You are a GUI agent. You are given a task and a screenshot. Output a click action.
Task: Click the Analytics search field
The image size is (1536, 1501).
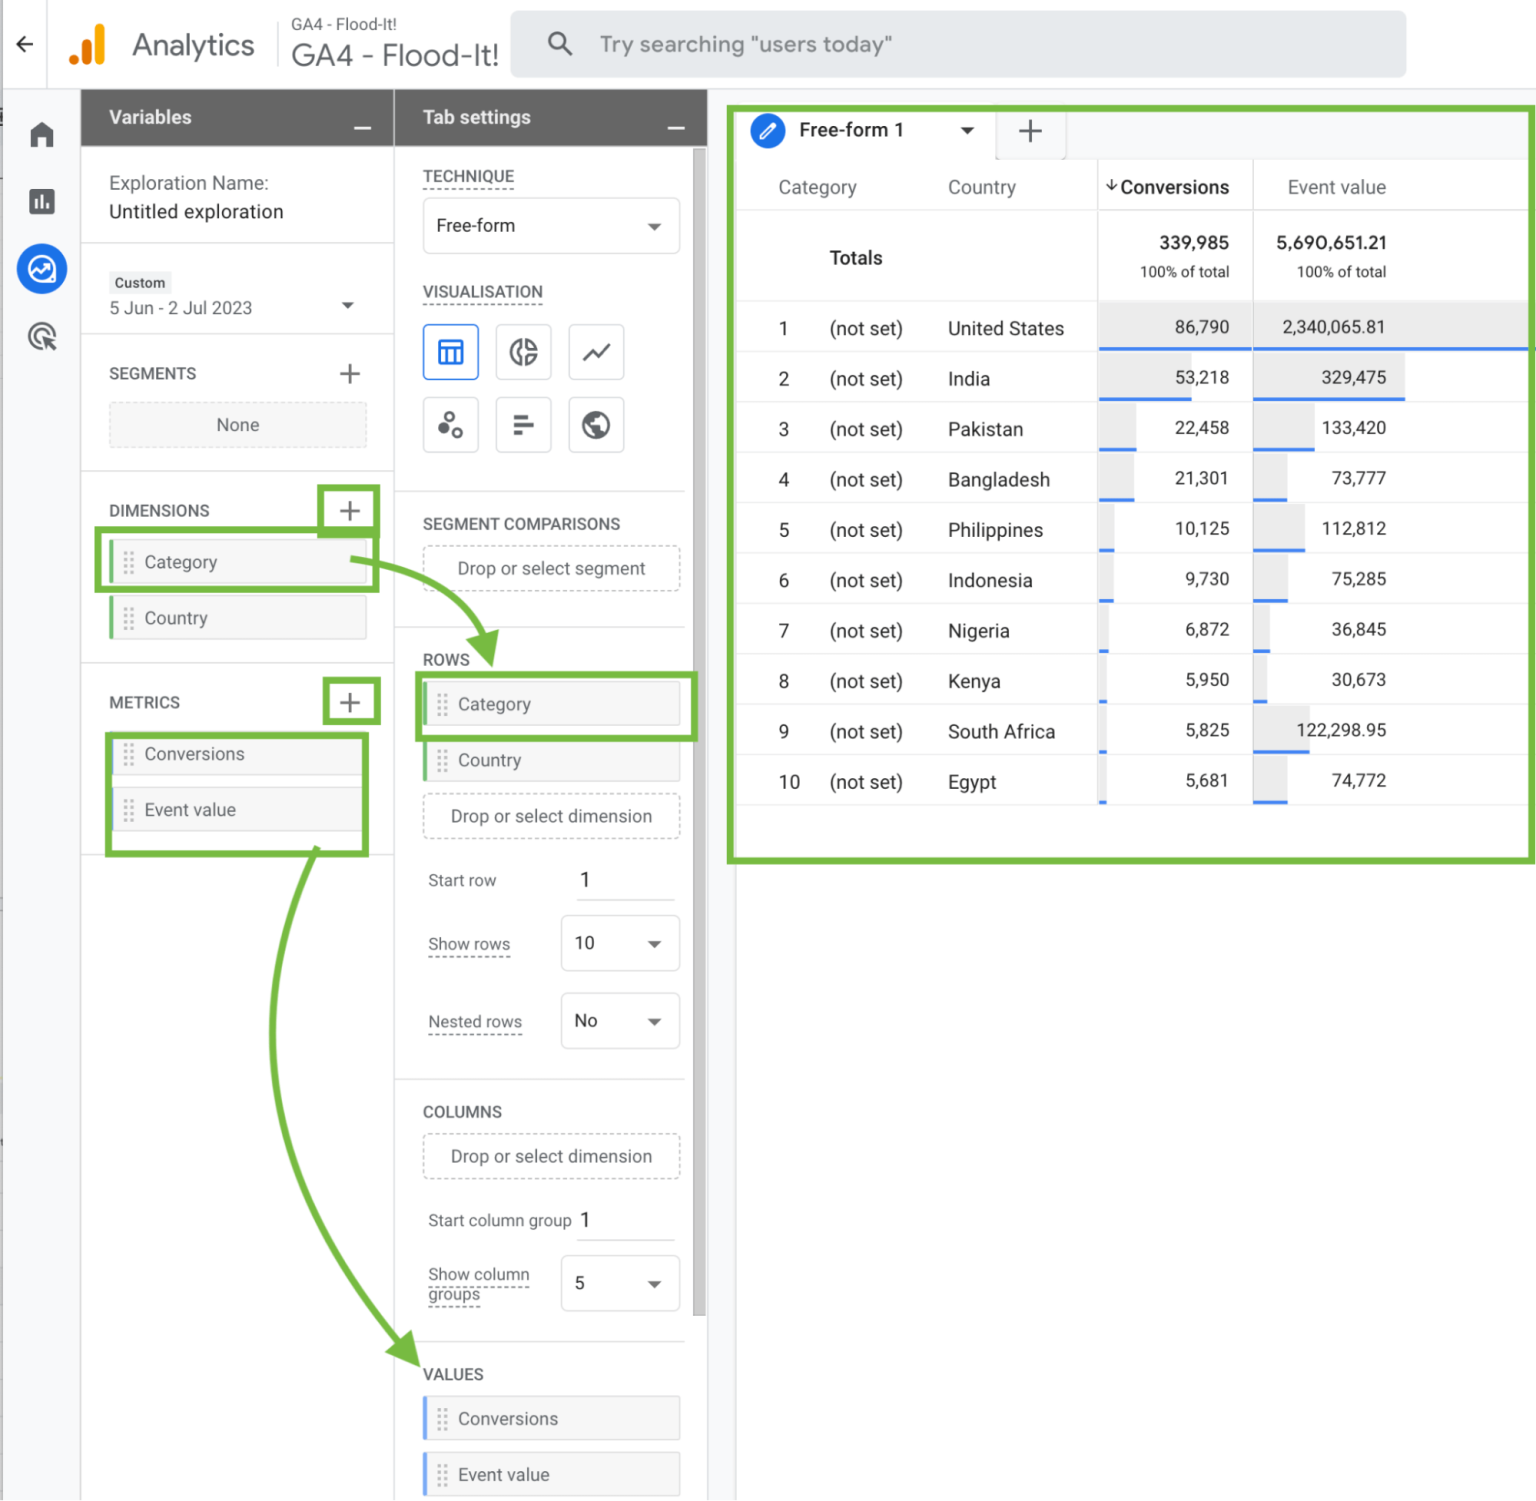(x=957, y=44)
